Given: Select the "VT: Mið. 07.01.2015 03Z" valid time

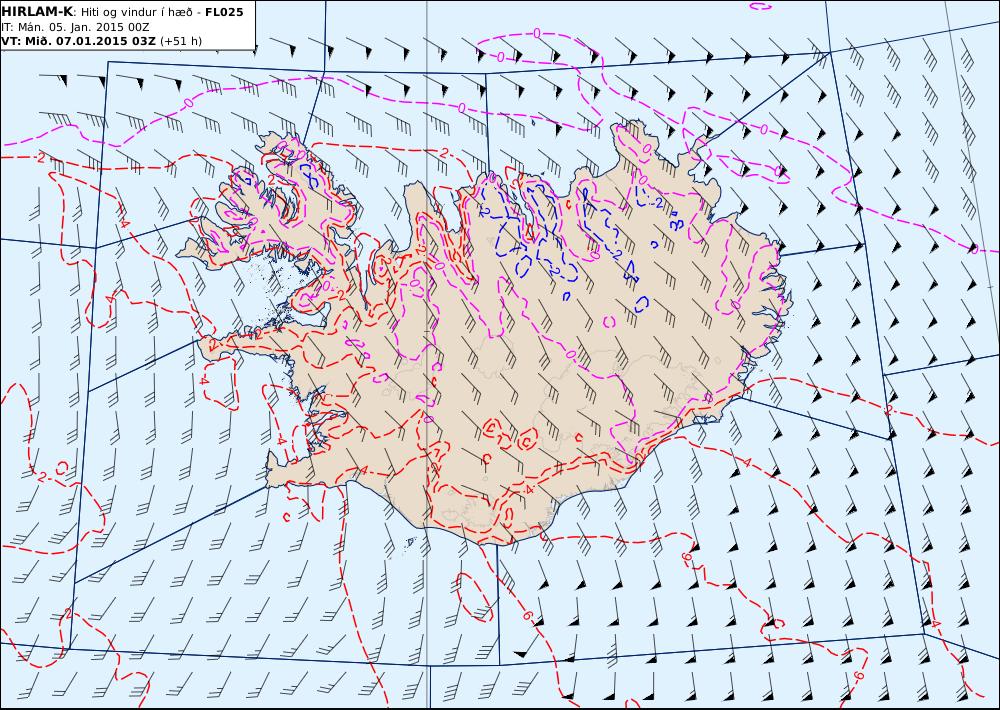Looking at the screenshot, I should click(x=78, y=41).
